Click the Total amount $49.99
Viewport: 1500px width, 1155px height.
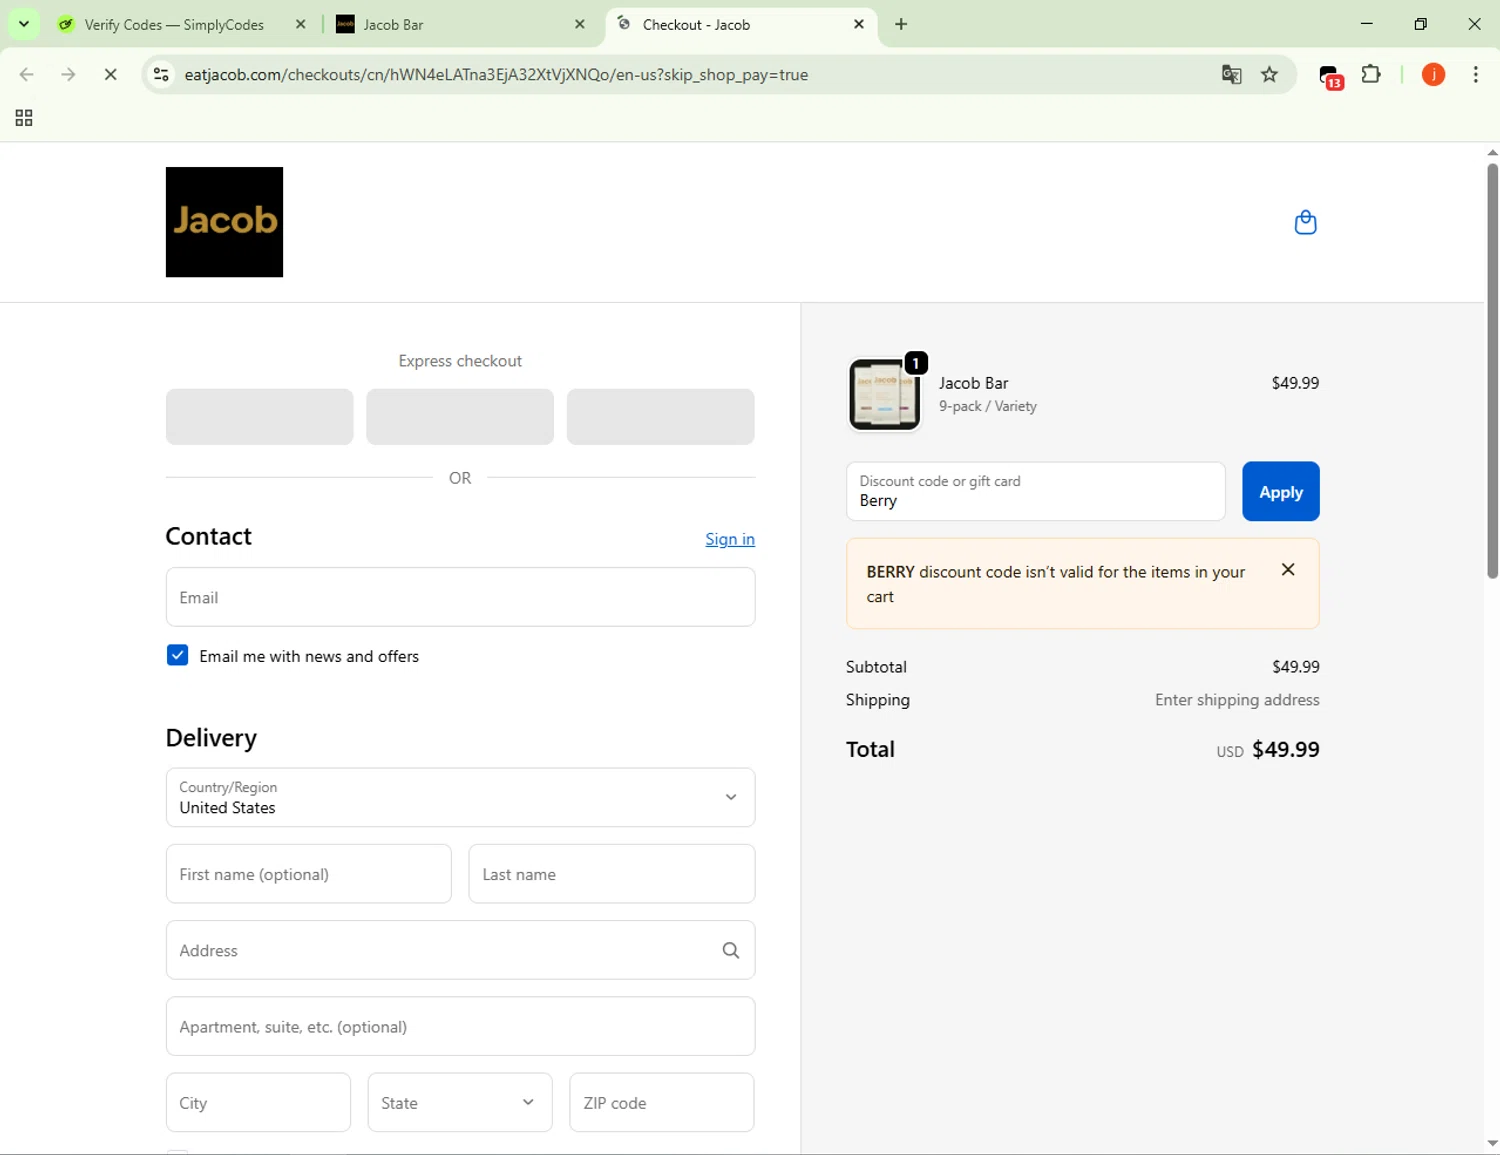point(1285,749)
